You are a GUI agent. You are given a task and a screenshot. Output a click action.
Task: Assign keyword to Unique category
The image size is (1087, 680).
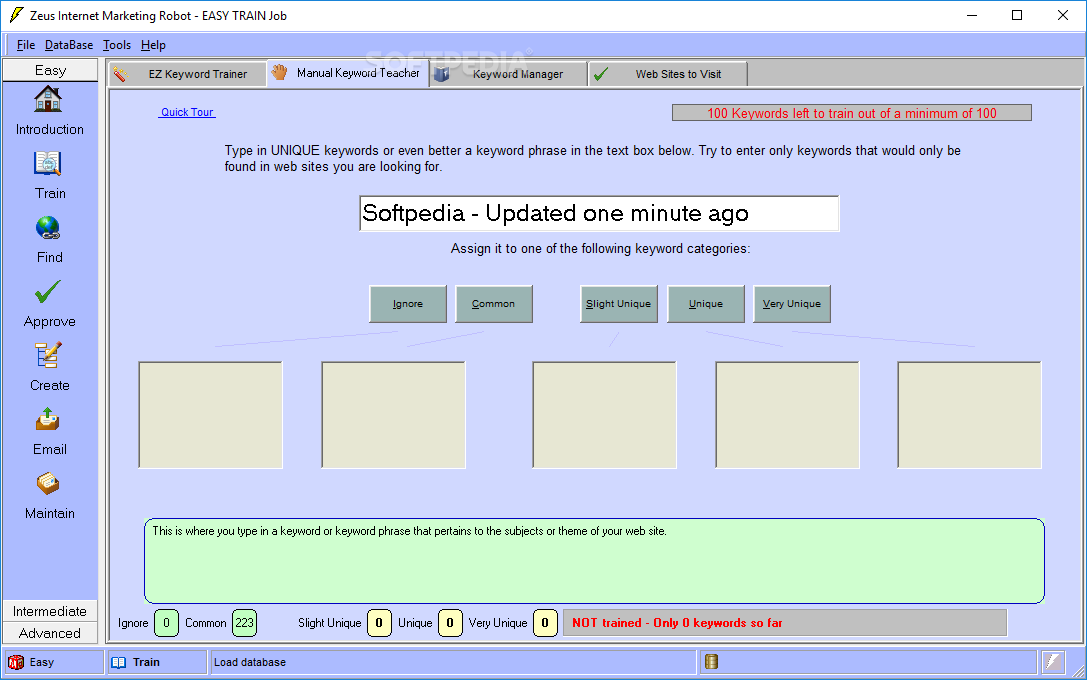[706, 304]
